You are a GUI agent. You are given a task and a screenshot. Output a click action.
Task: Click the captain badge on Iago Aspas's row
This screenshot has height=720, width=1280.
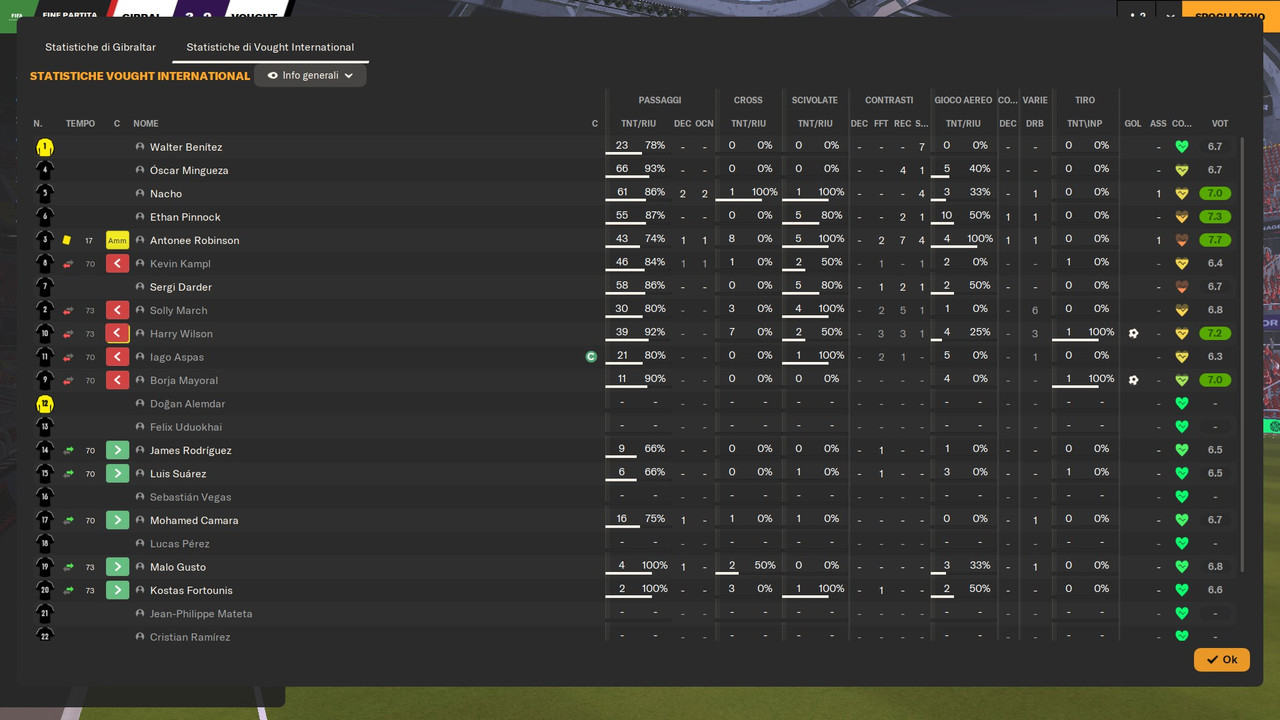(x=592, y=357)
